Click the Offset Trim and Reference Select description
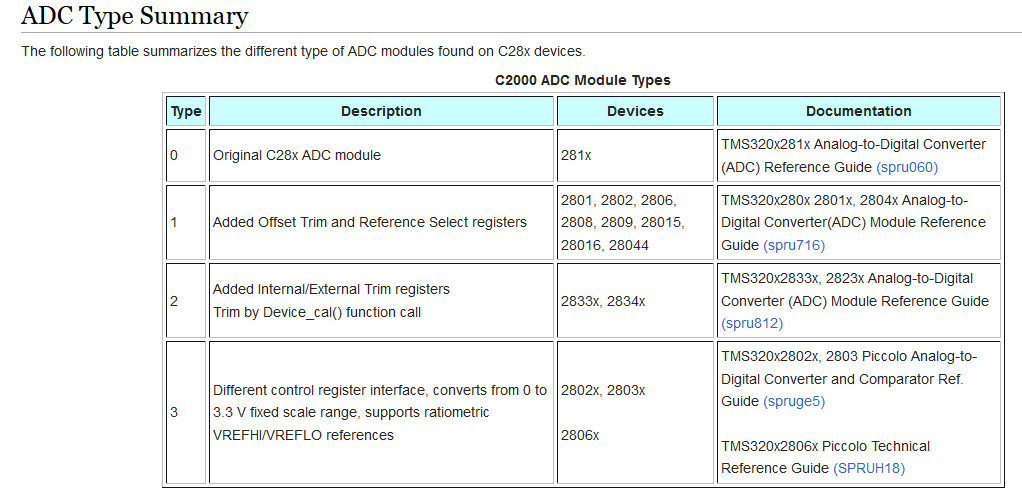This screenshot has width=1022, height=488. (x=370, y=222)
